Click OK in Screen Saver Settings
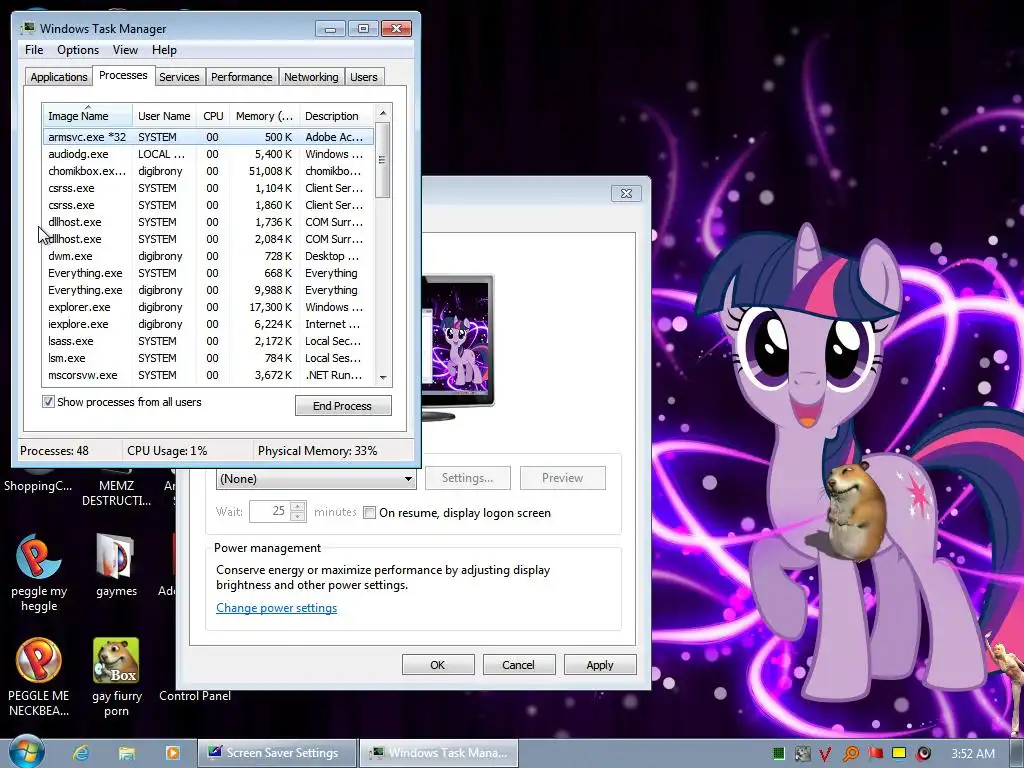Viewport: 1024px width, 768px height. 438,665
